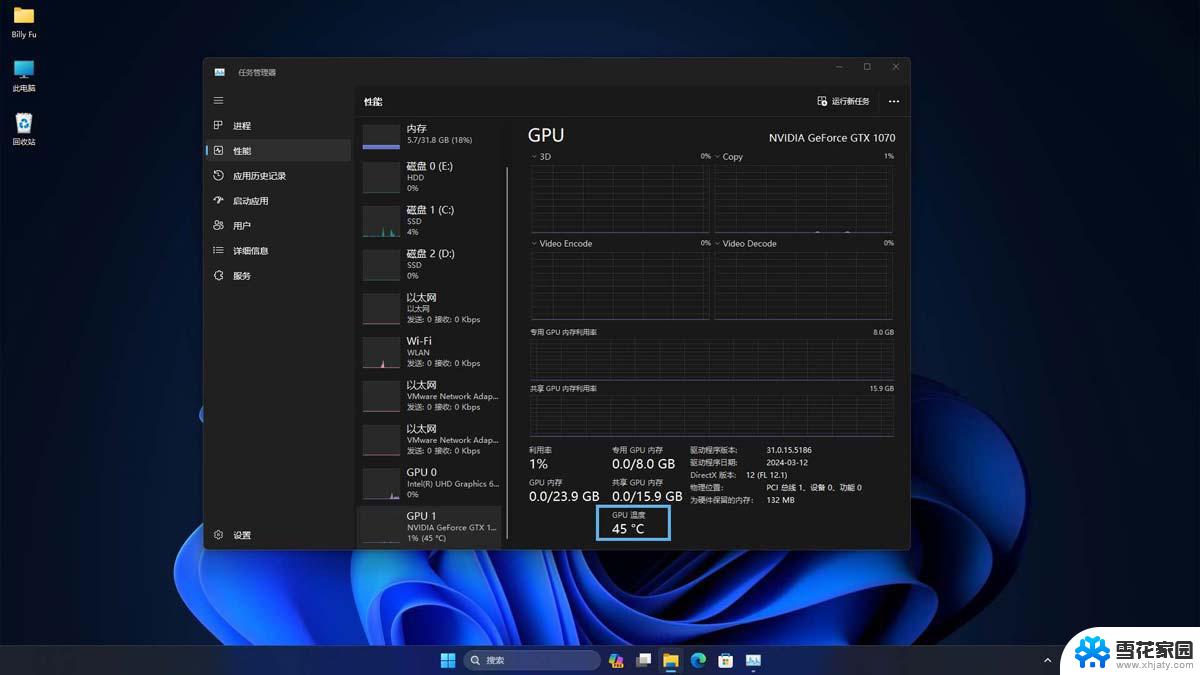
Task: Open the 进程 (Processes) page
Action: (278, 126)
